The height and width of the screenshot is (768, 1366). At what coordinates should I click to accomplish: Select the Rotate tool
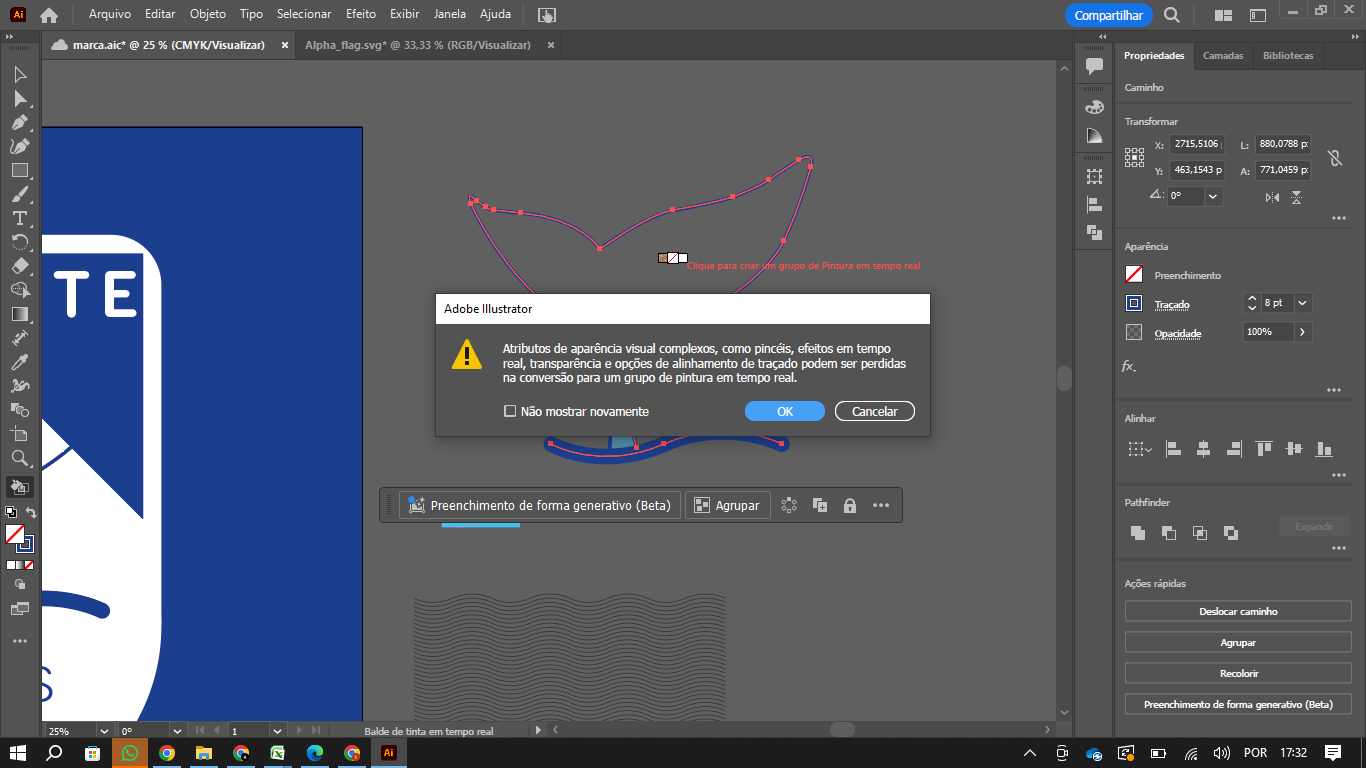pos(20,242)
